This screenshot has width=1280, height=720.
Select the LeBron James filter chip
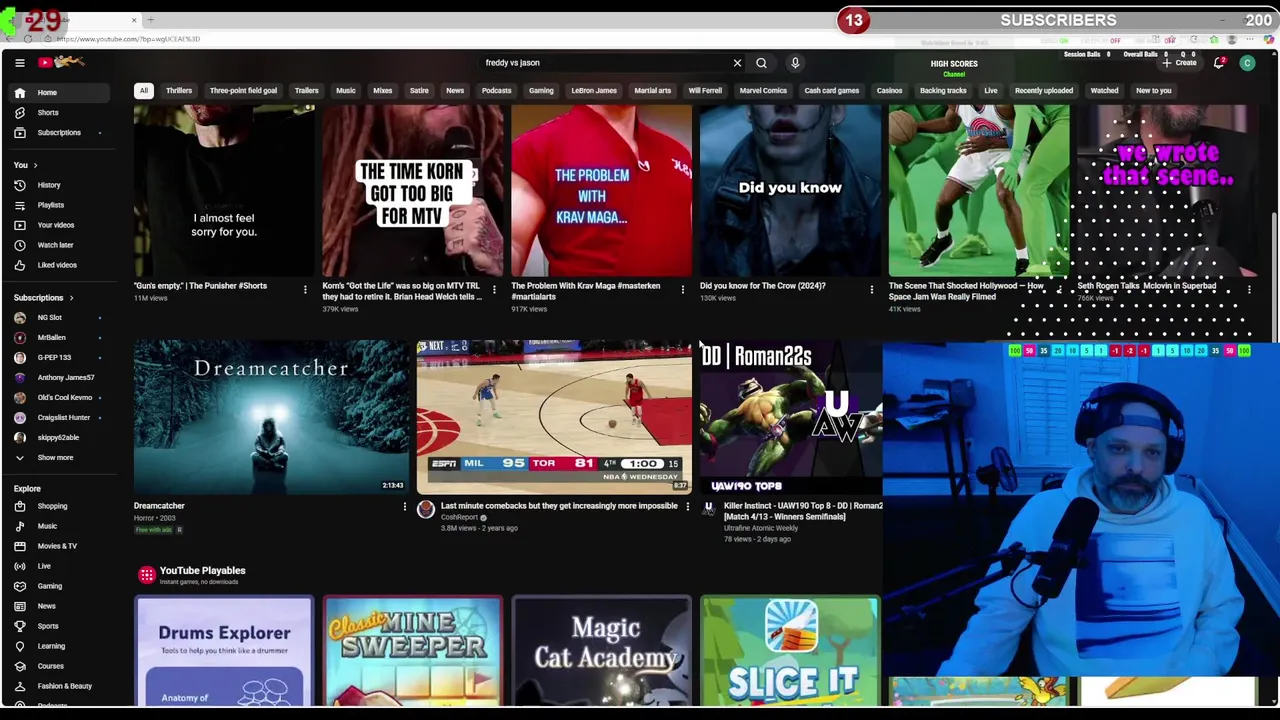tap(594, 90)
